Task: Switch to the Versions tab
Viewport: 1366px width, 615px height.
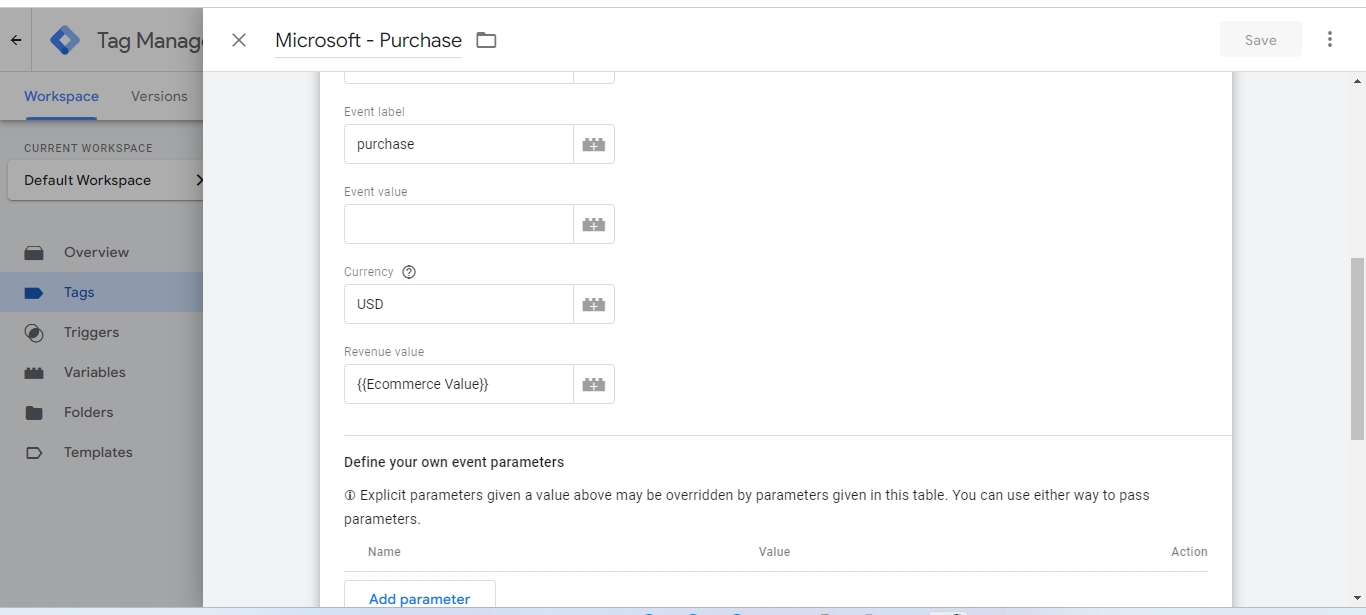Action: [159, 96]
